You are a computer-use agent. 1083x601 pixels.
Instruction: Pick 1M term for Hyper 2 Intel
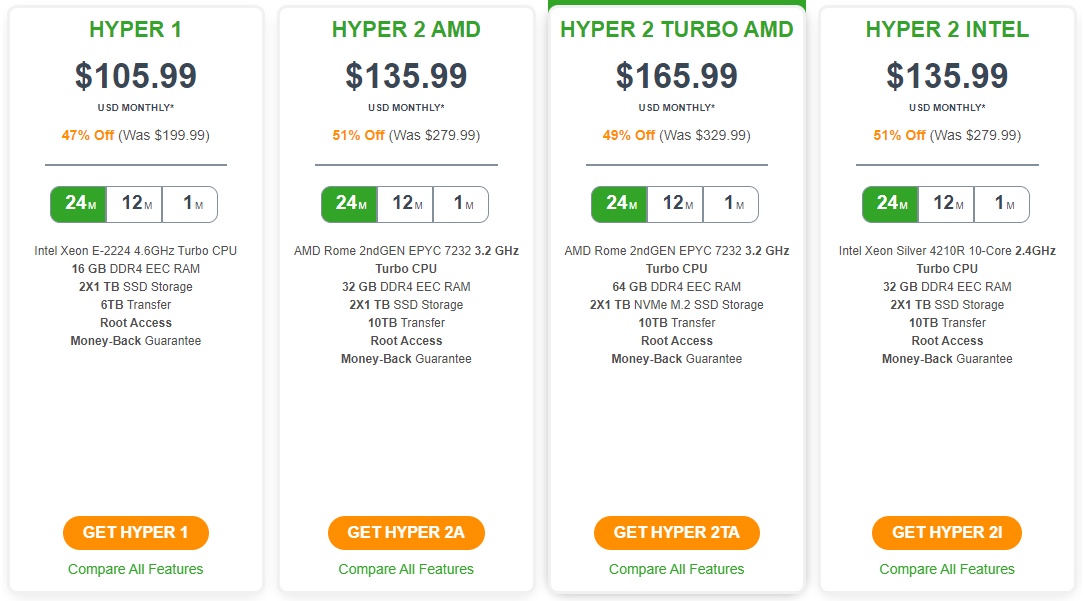click(1001, 204)
